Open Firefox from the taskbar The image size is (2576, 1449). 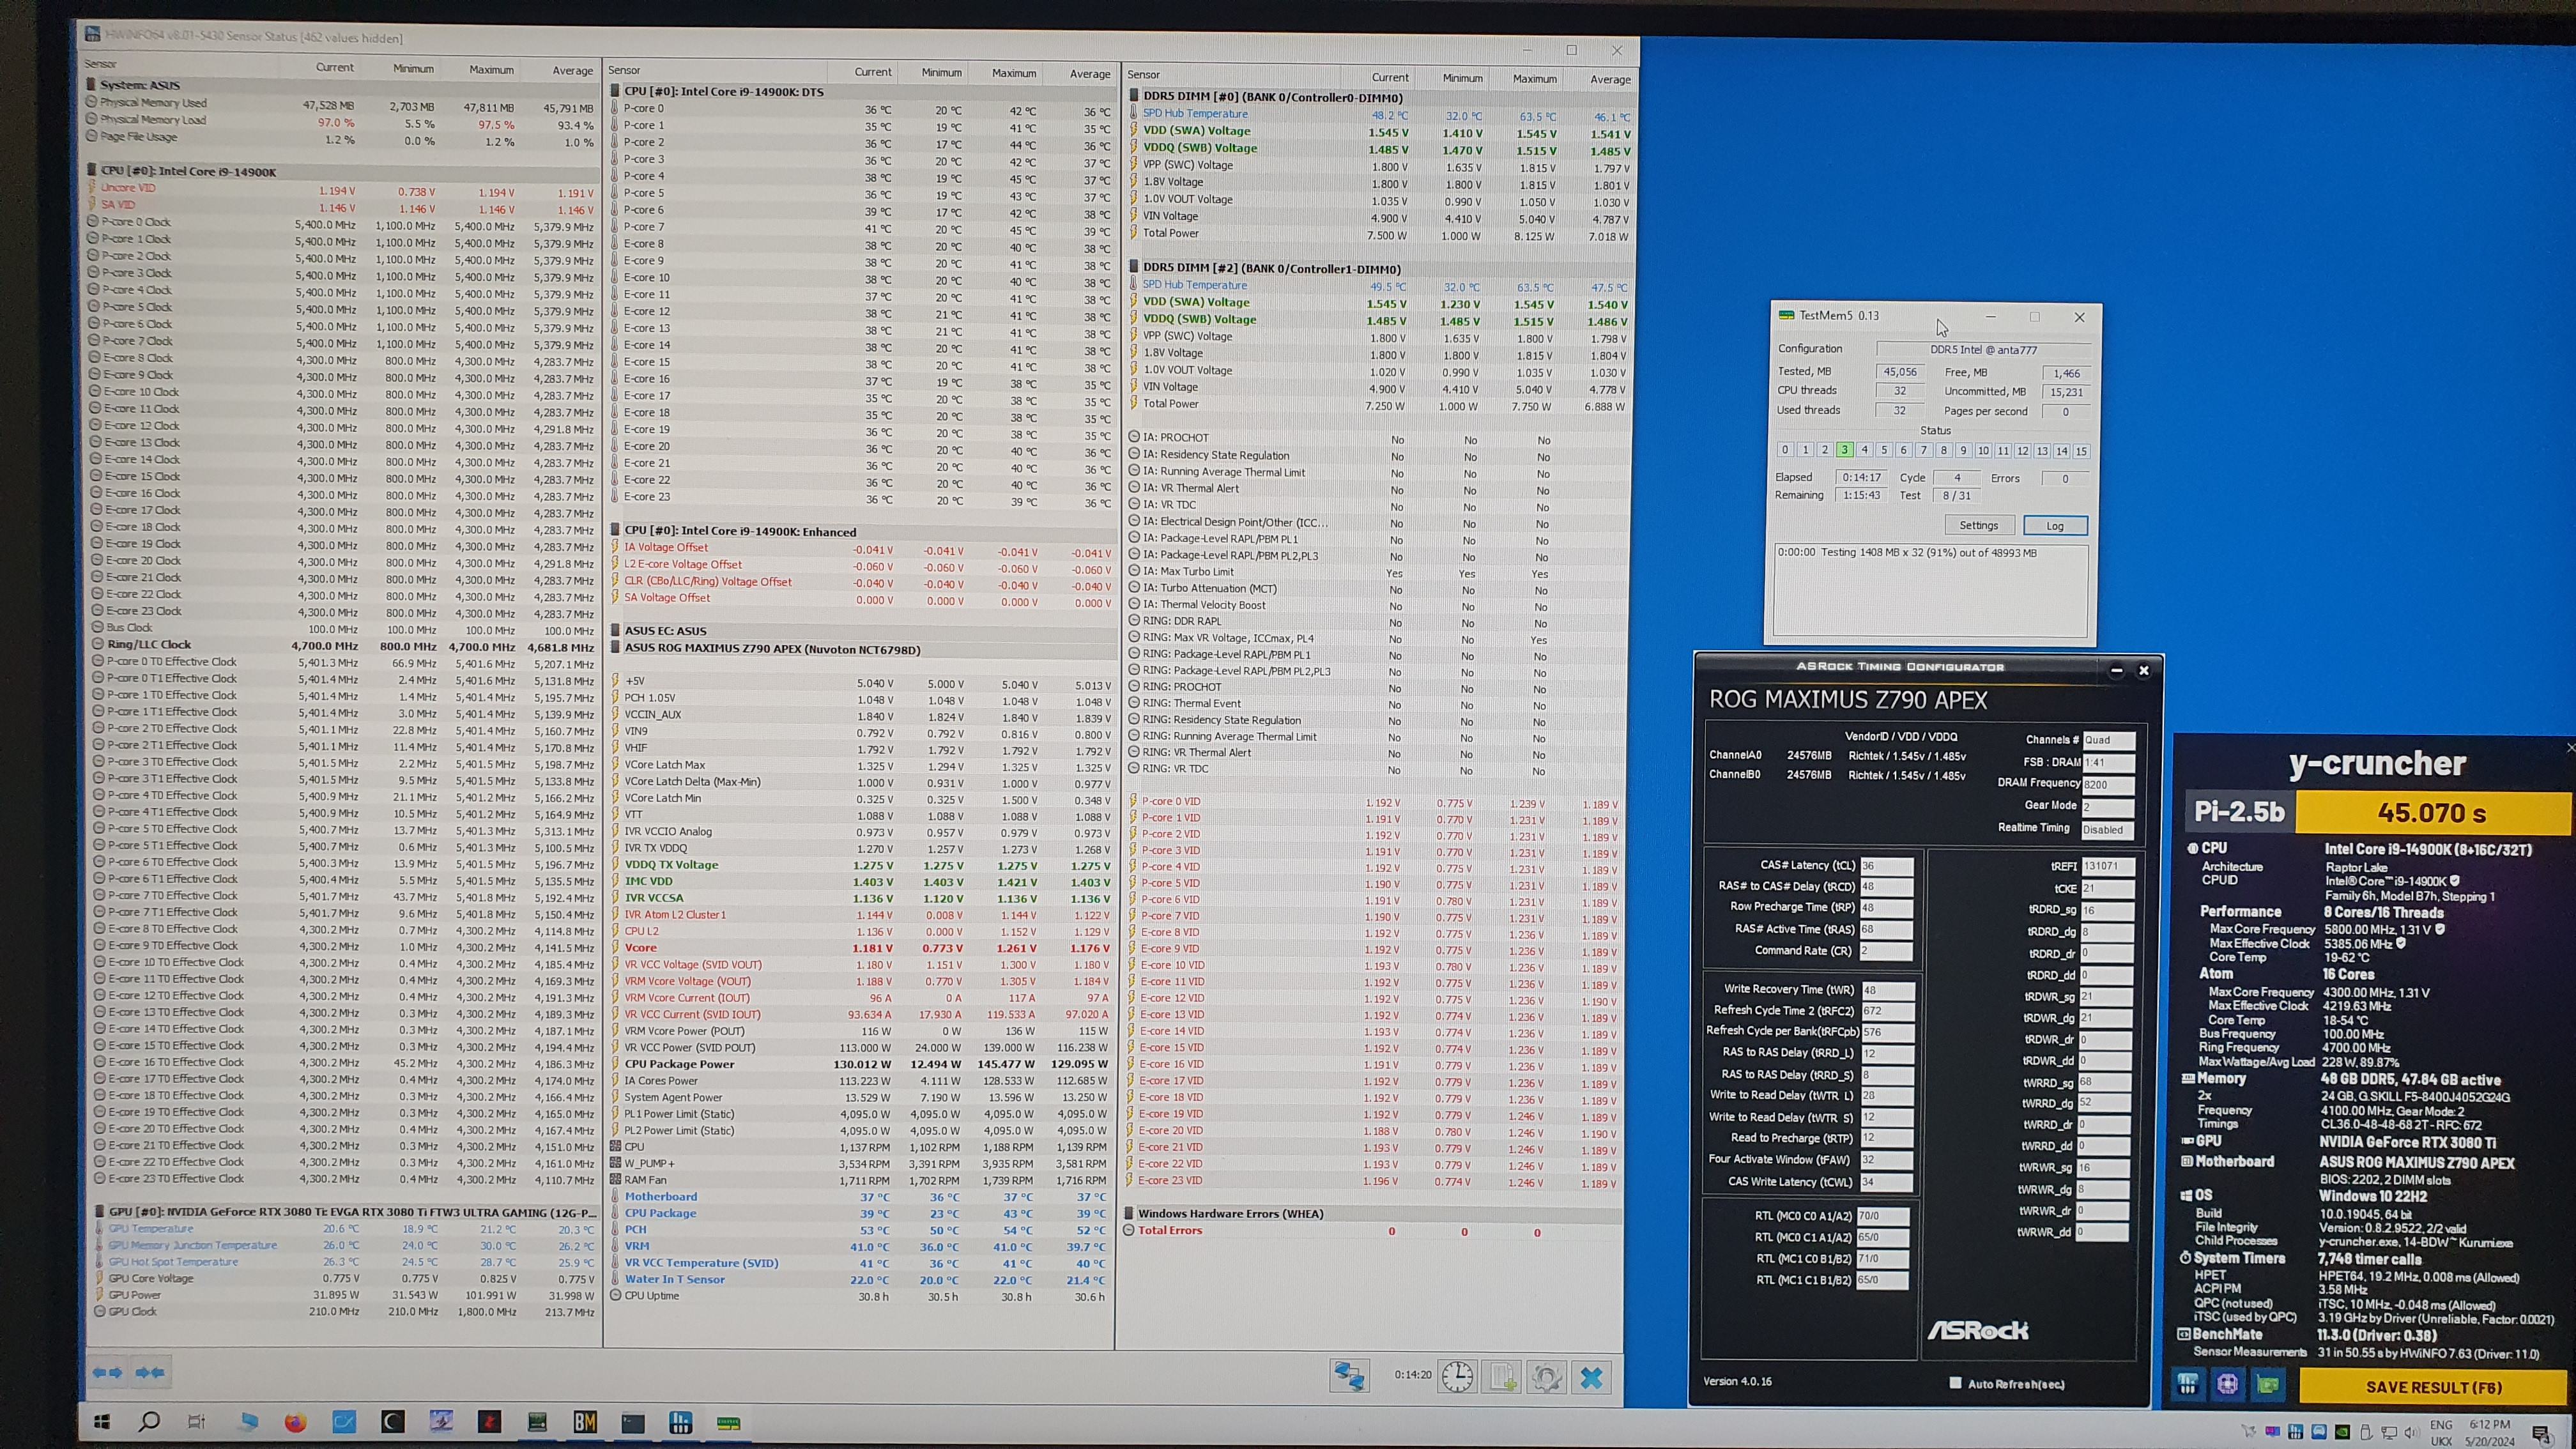(295, 1422)
